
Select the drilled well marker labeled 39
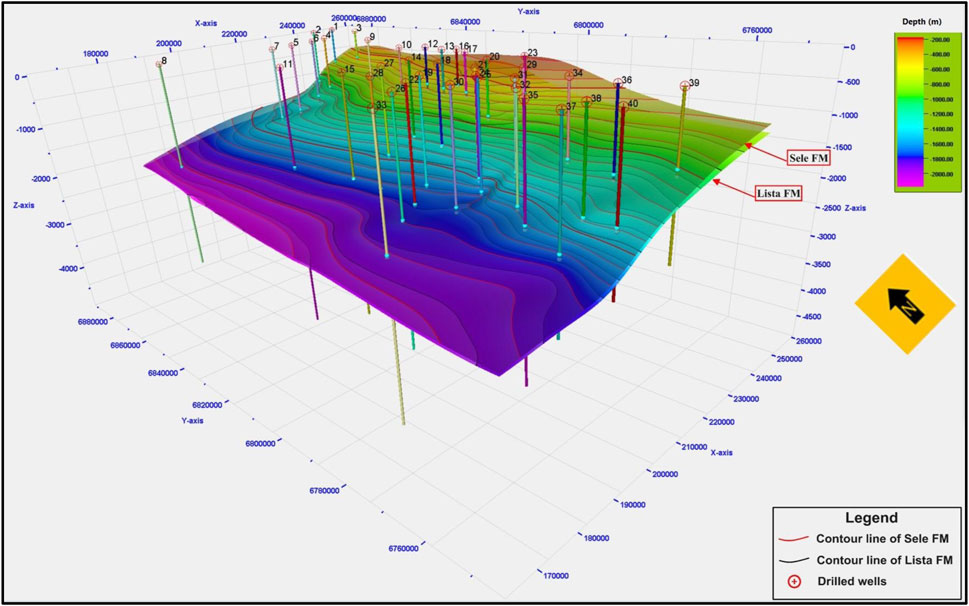685,86
